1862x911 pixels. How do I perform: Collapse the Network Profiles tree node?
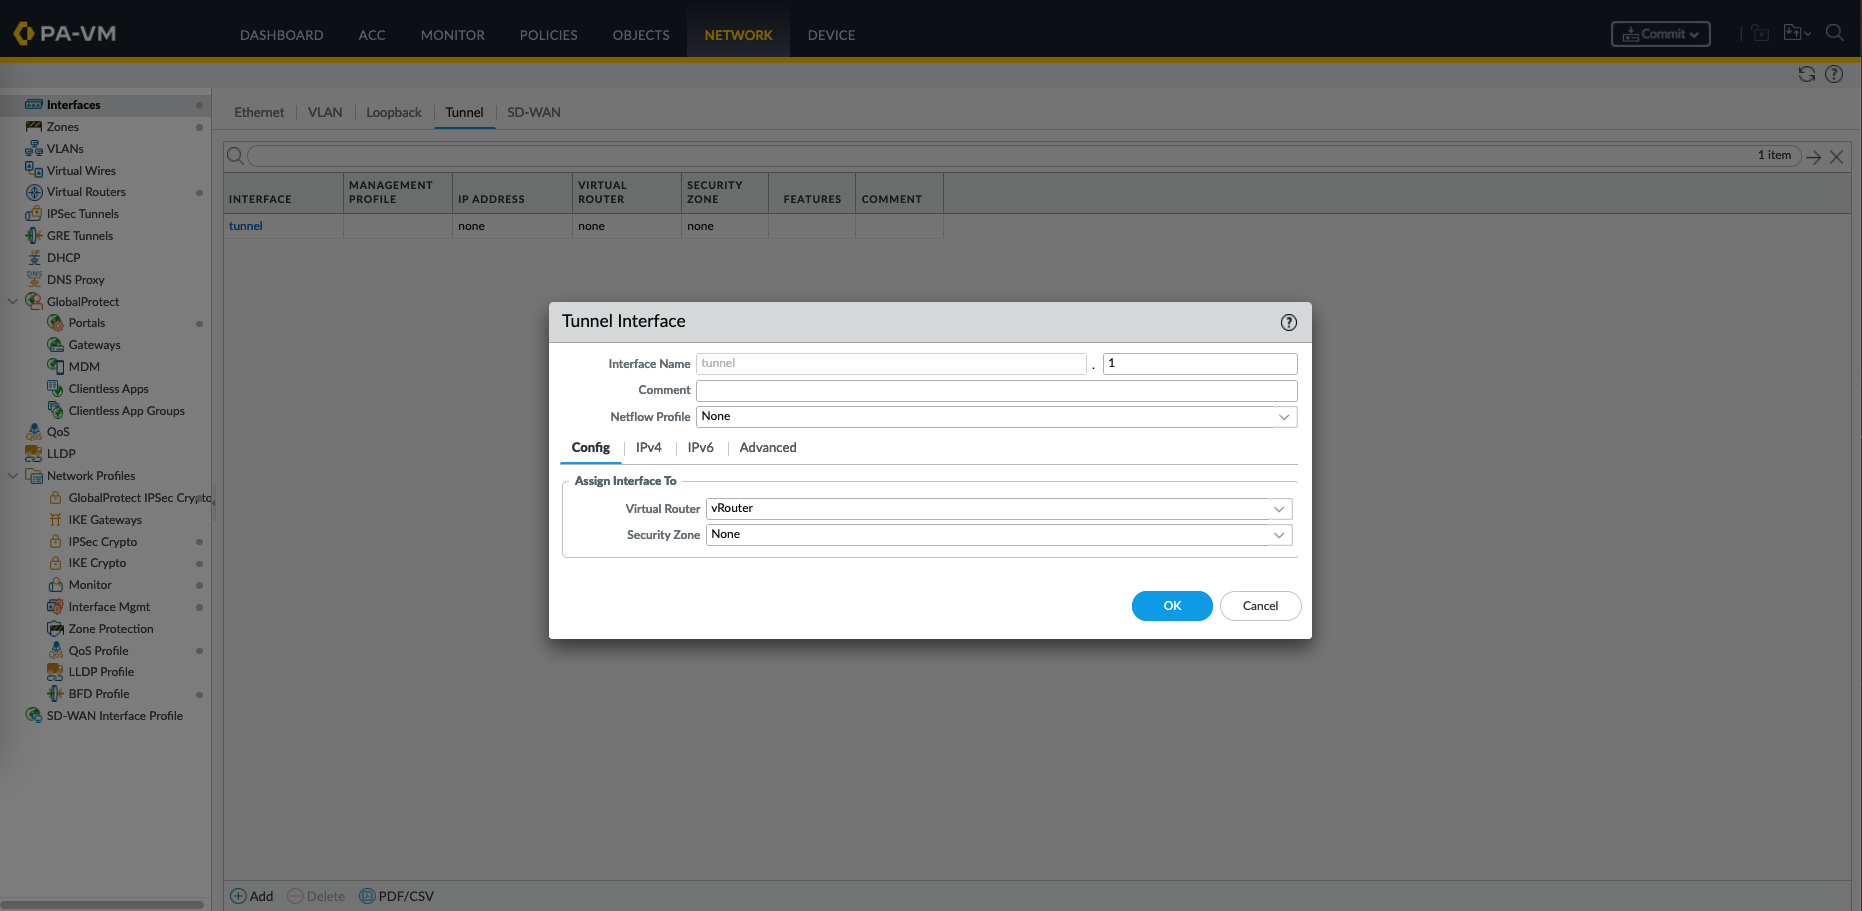(13, 476)
